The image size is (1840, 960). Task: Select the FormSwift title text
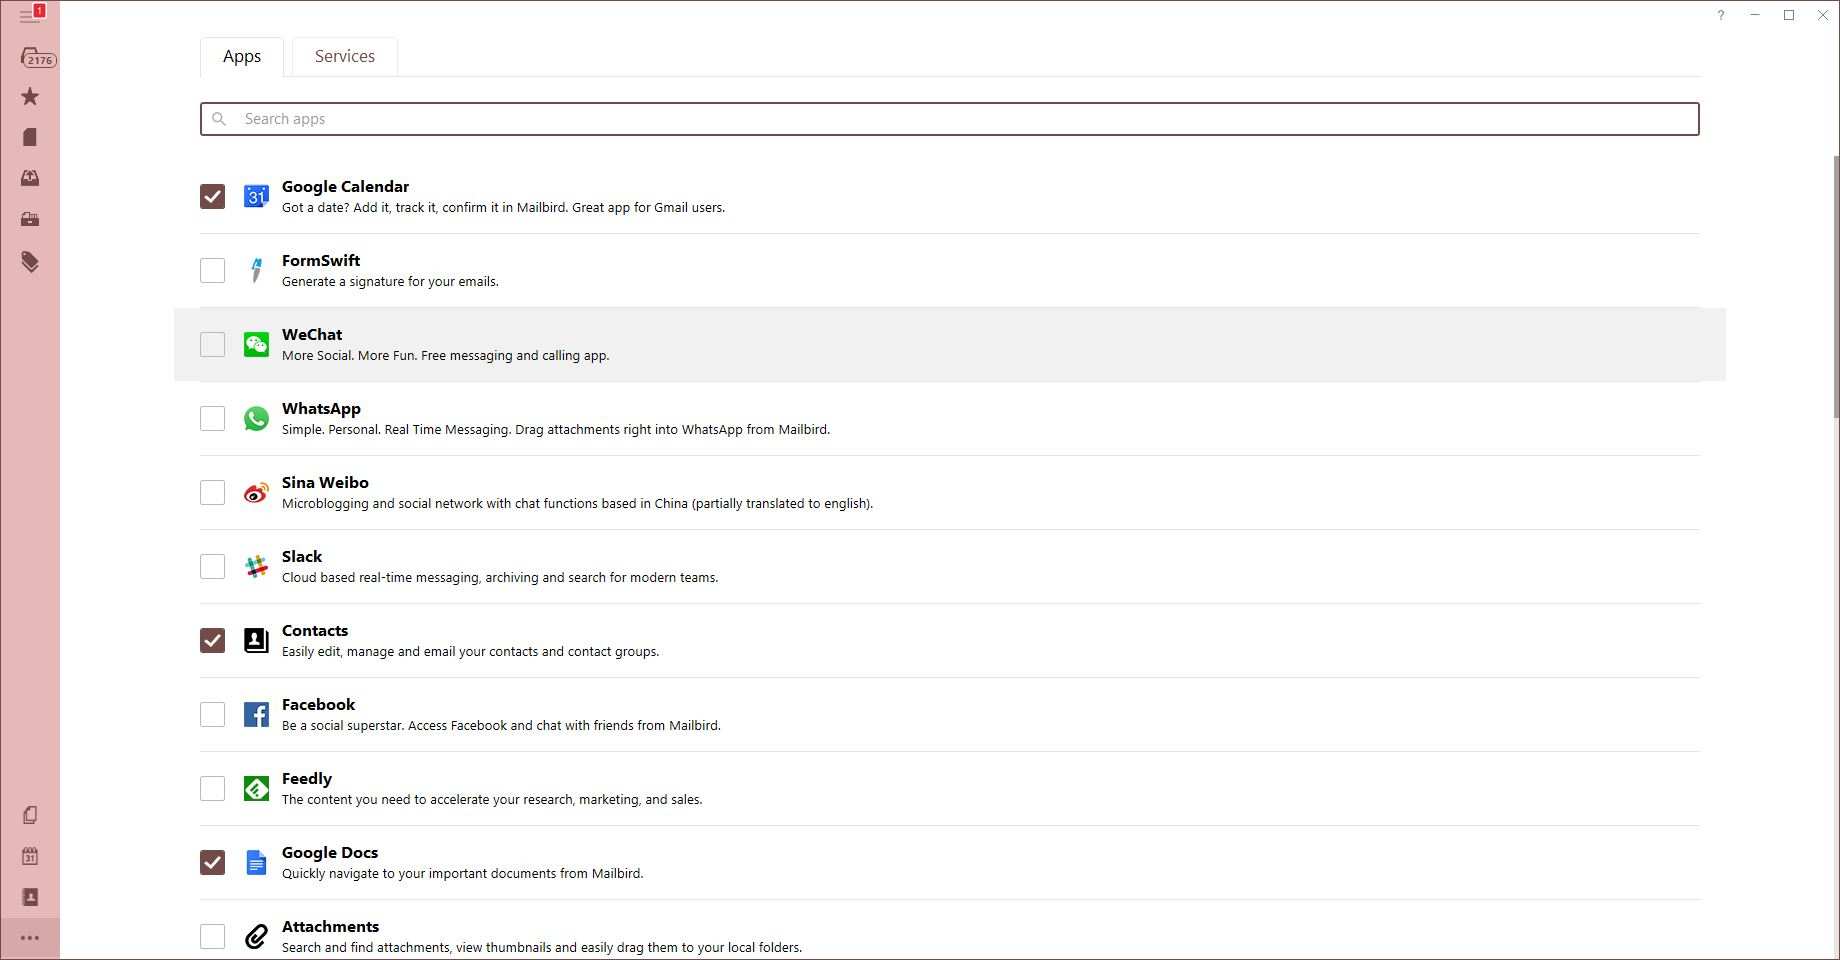click(x=321, y=261)
